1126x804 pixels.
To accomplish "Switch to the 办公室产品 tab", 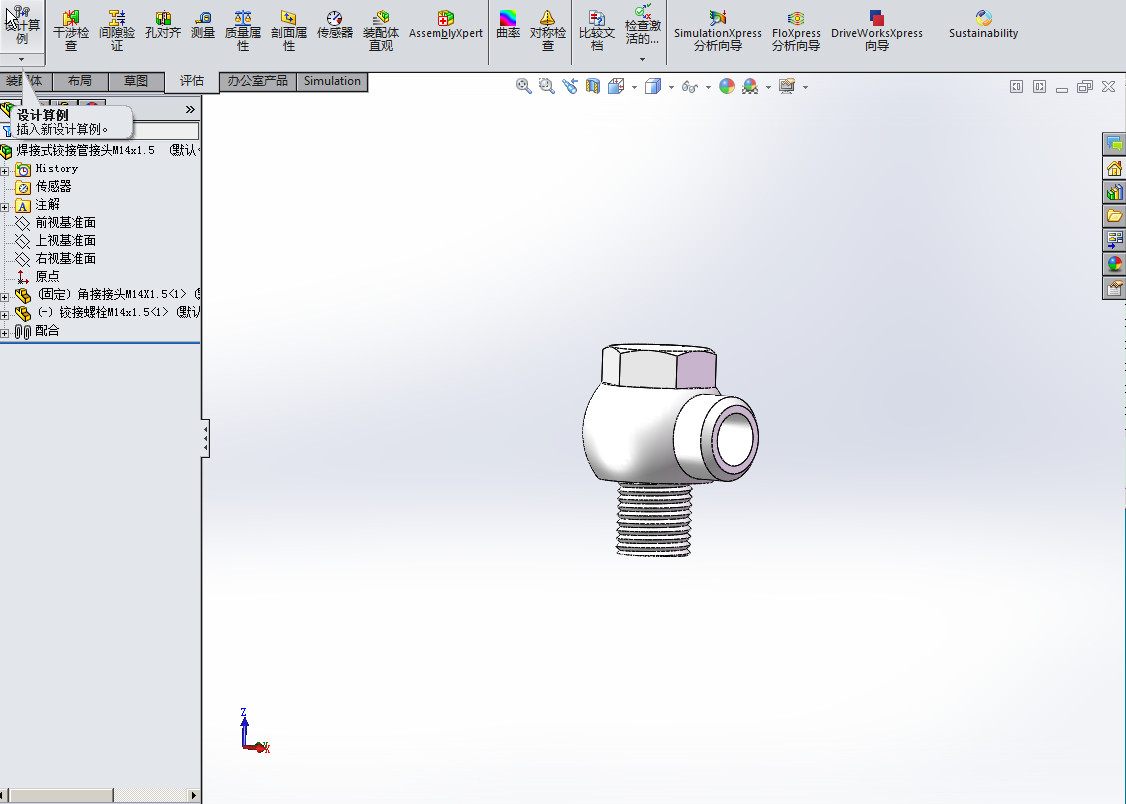I will coord(258,81).
